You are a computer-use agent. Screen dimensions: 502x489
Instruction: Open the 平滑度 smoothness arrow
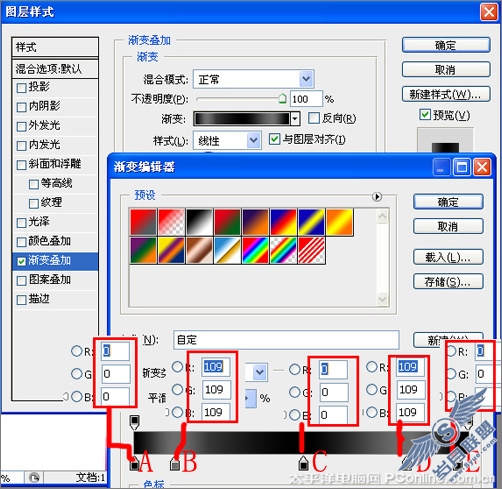(251, 398)
